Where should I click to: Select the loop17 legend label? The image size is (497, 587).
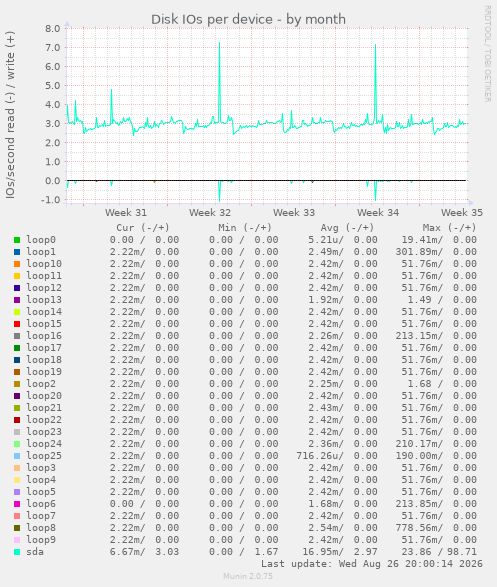(44, 348)
